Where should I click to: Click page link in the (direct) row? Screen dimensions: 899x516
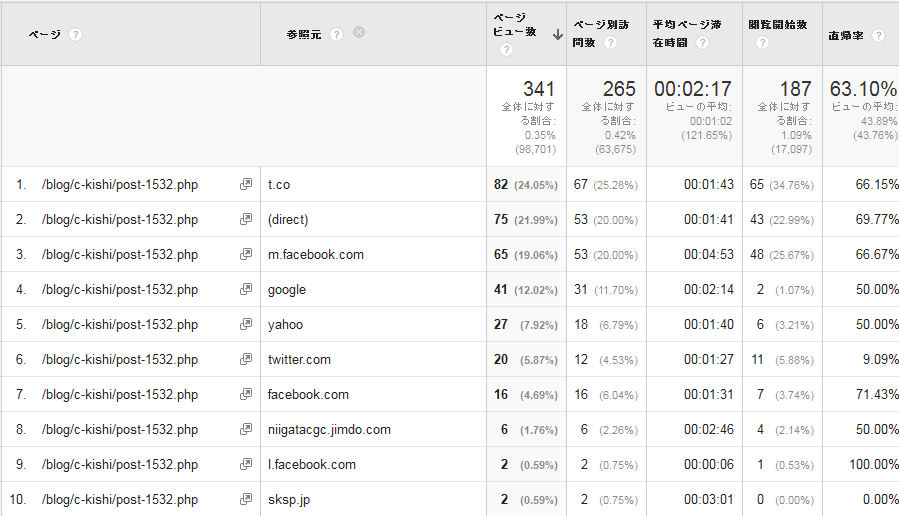point(120,220)
